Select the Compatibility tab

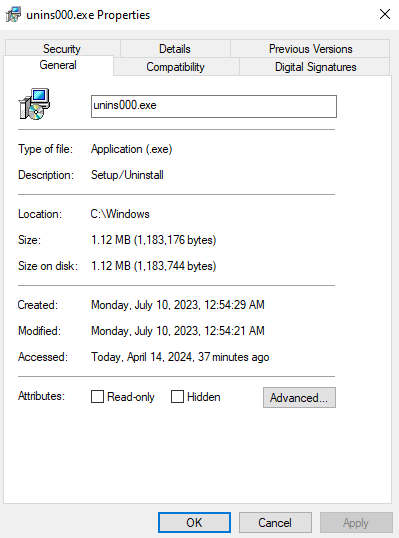(x=175, y=67)
